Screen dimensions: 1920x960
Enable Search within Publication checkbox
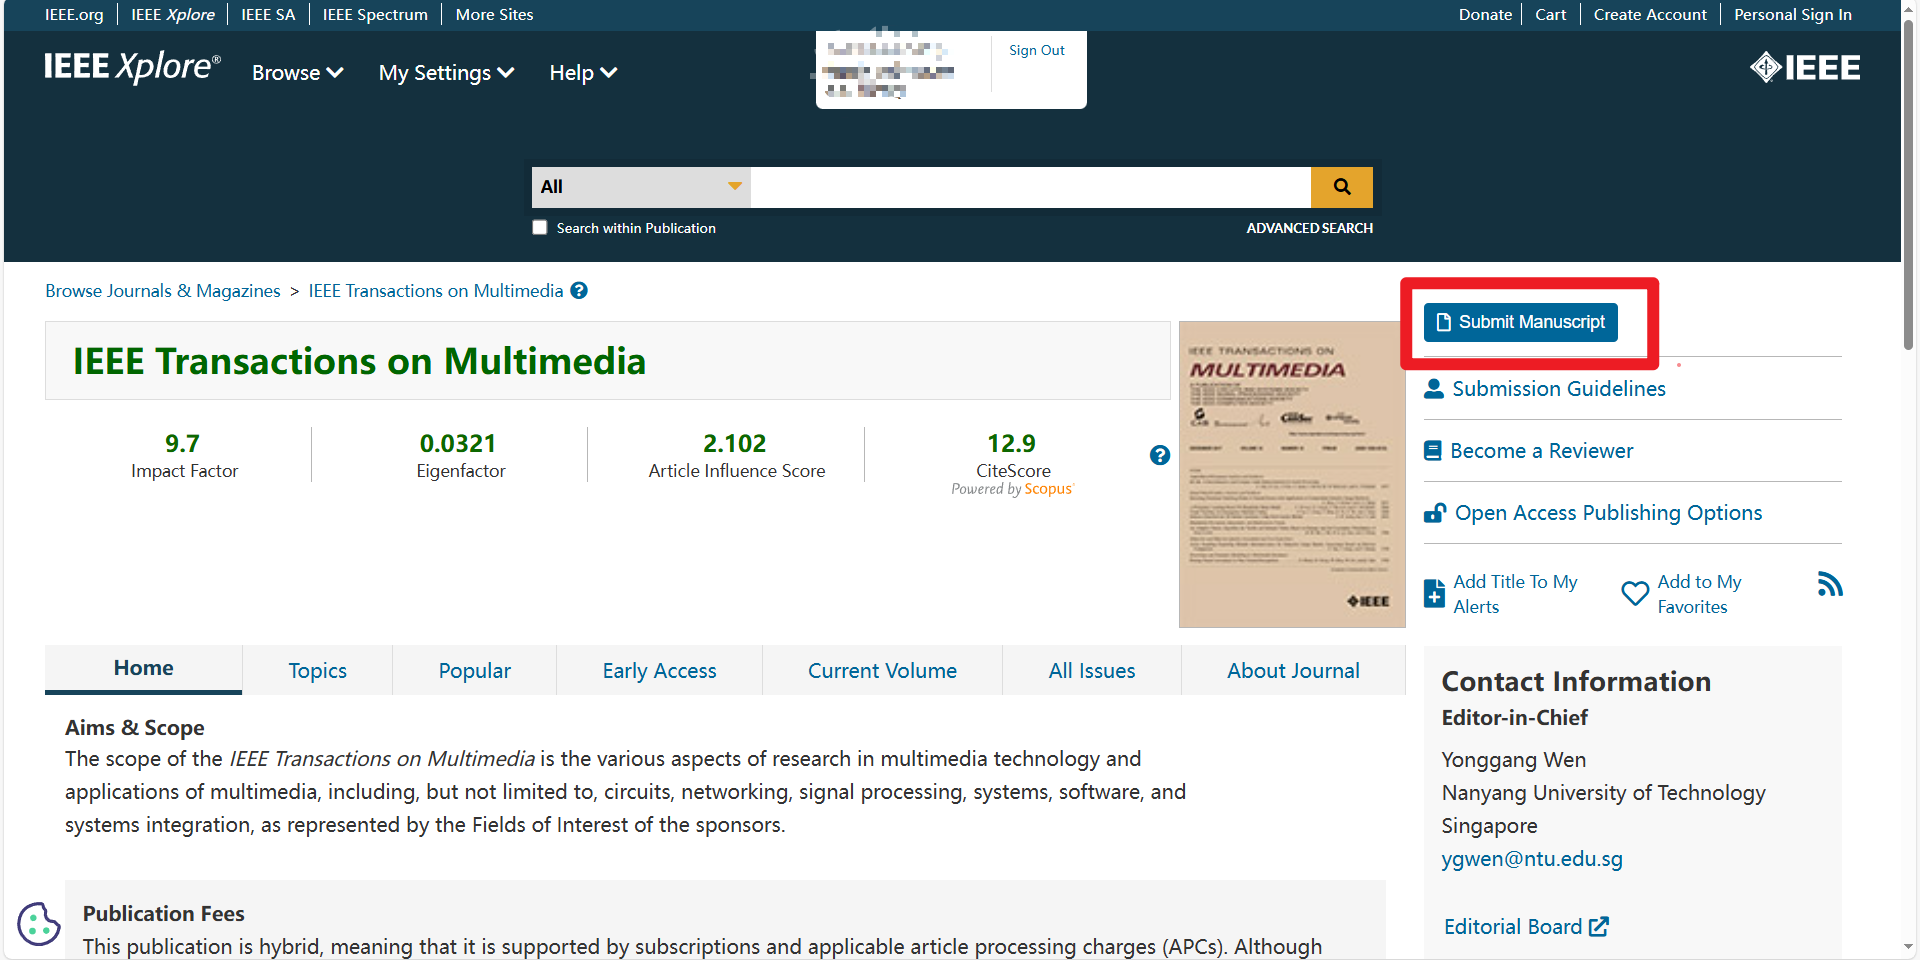coord(540,227)
